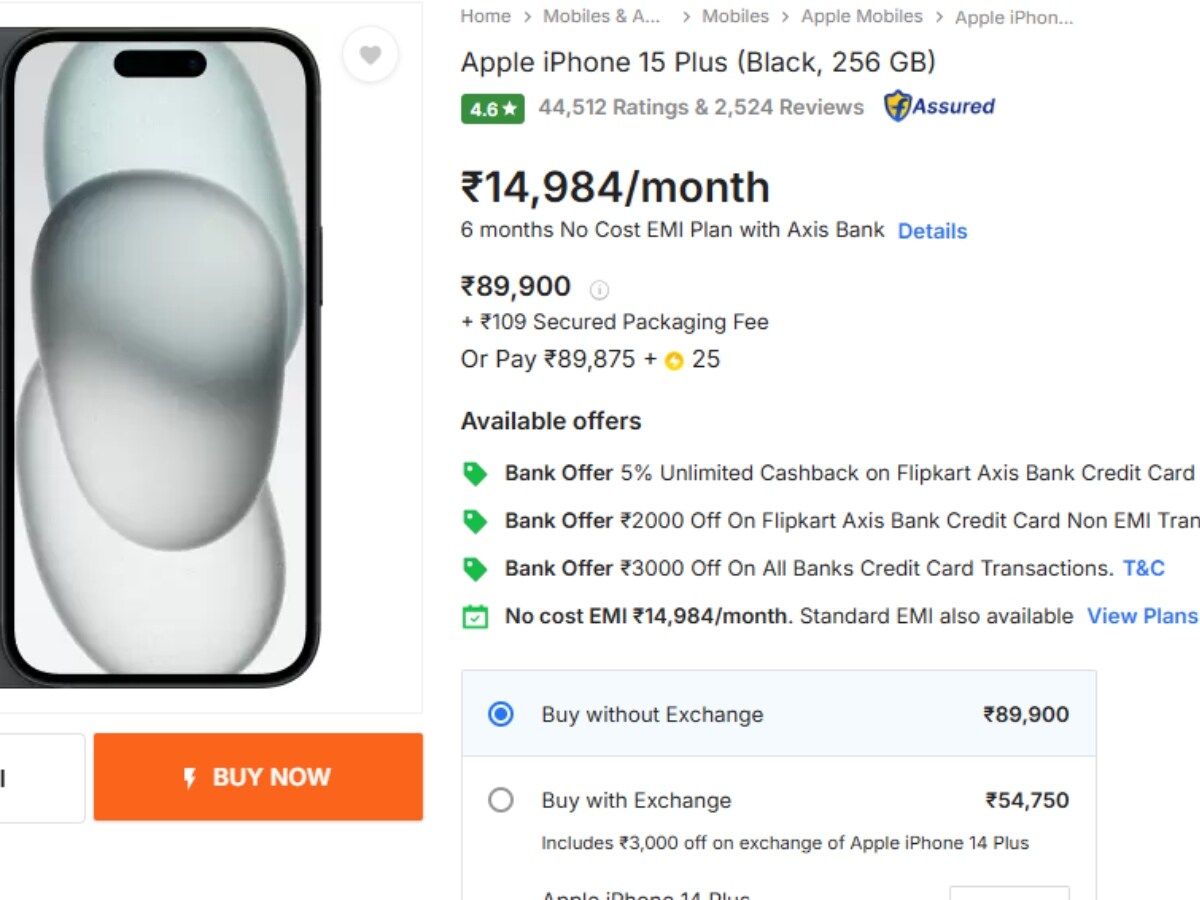Click the Flipkart Assured badge
This screenshot has width=1200, height=900.
[939, 106]
